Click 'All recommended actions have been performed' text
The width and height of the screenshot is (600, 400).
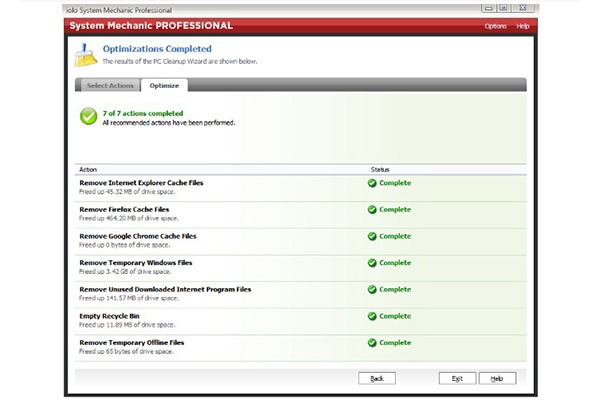(x=168, y=123)
